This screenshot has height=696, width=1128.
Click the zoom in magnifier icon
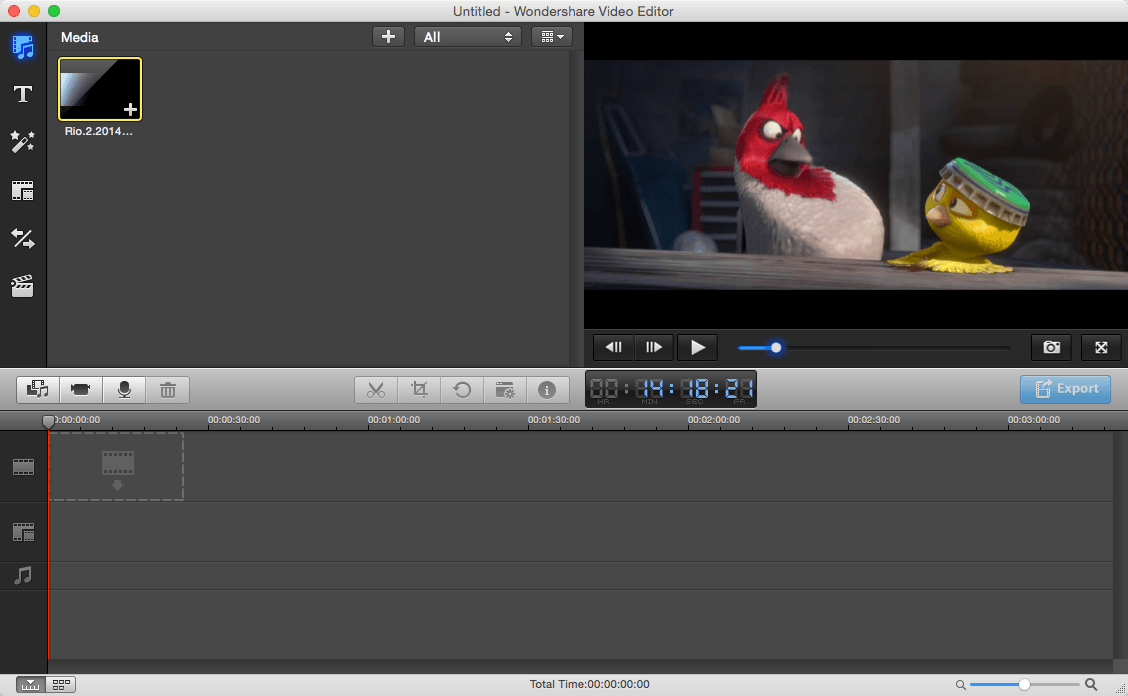[1091, 684]
